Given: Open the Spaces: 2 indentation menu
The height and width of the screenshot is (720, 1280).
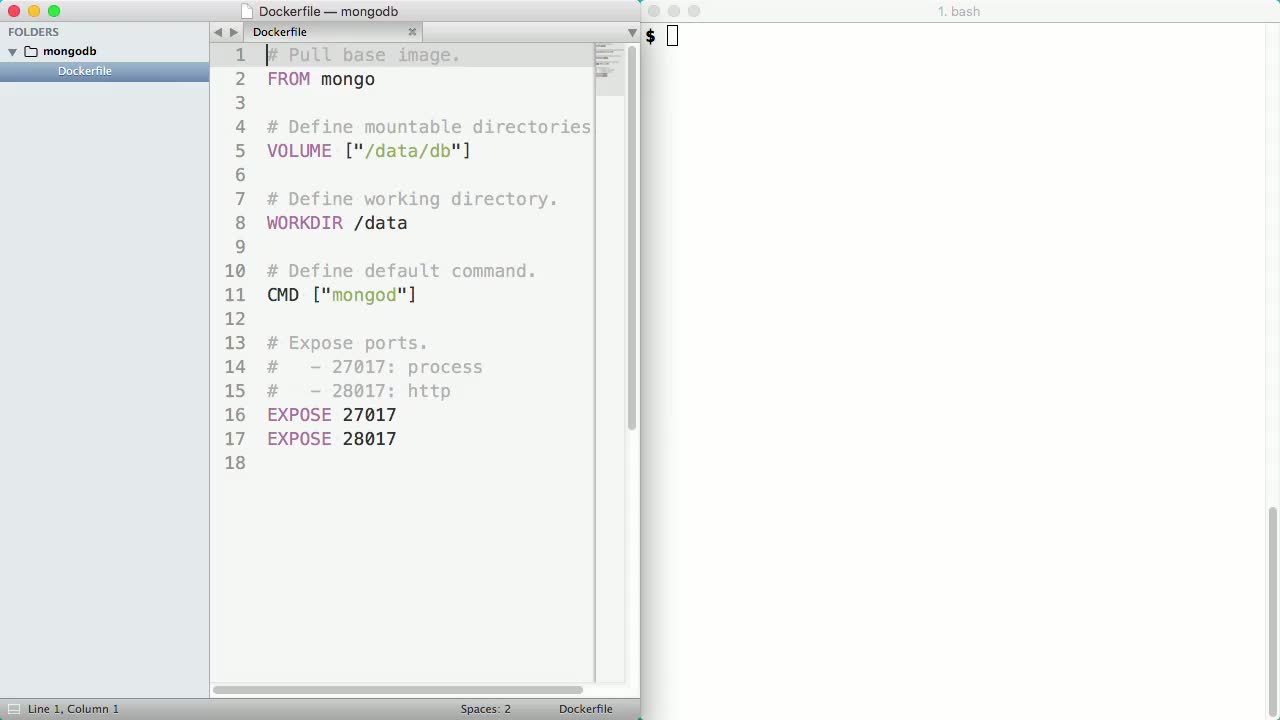Looking at the screenshot, I should [486, 709].
